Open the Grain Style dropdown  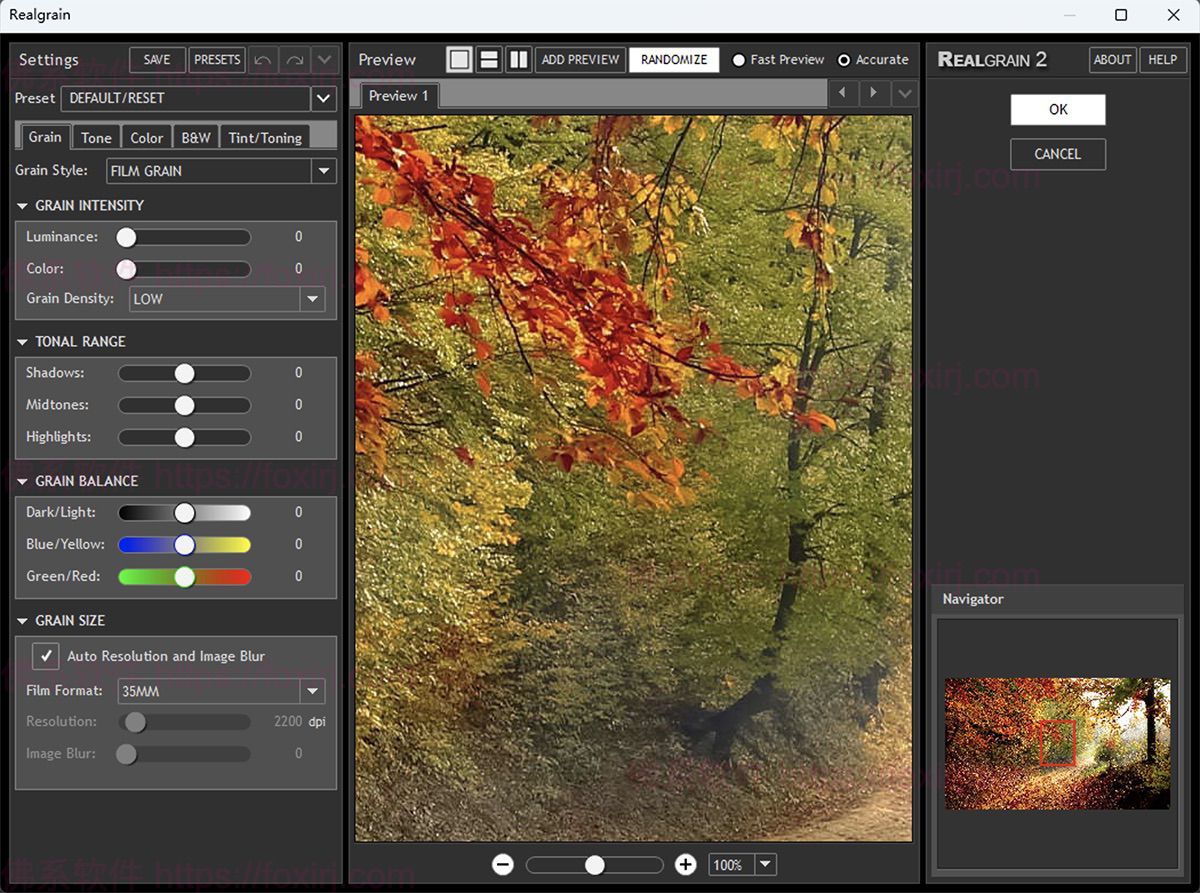(x=323, y=171)
